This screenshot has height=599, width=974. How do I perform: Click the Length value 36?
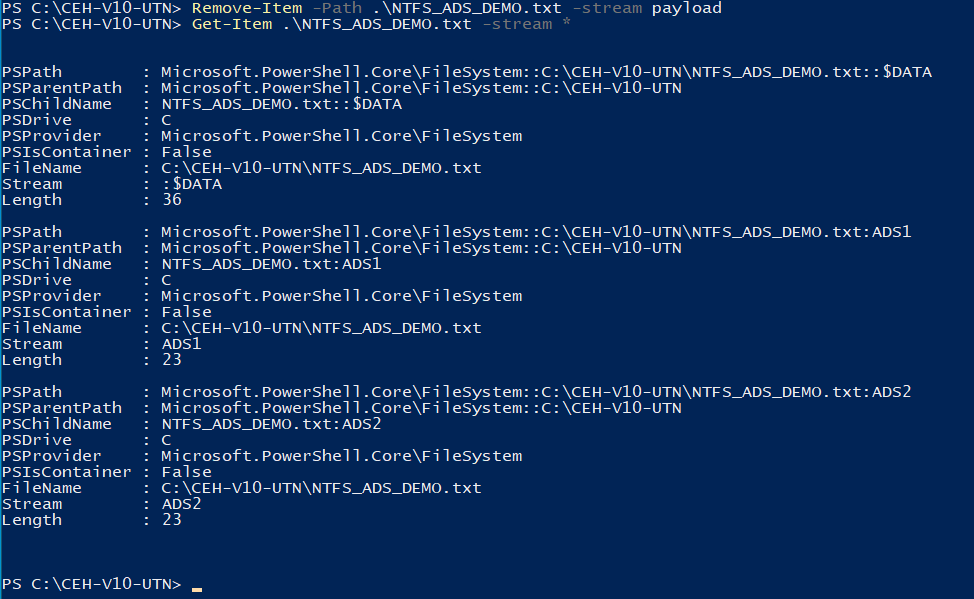[171, 199]
